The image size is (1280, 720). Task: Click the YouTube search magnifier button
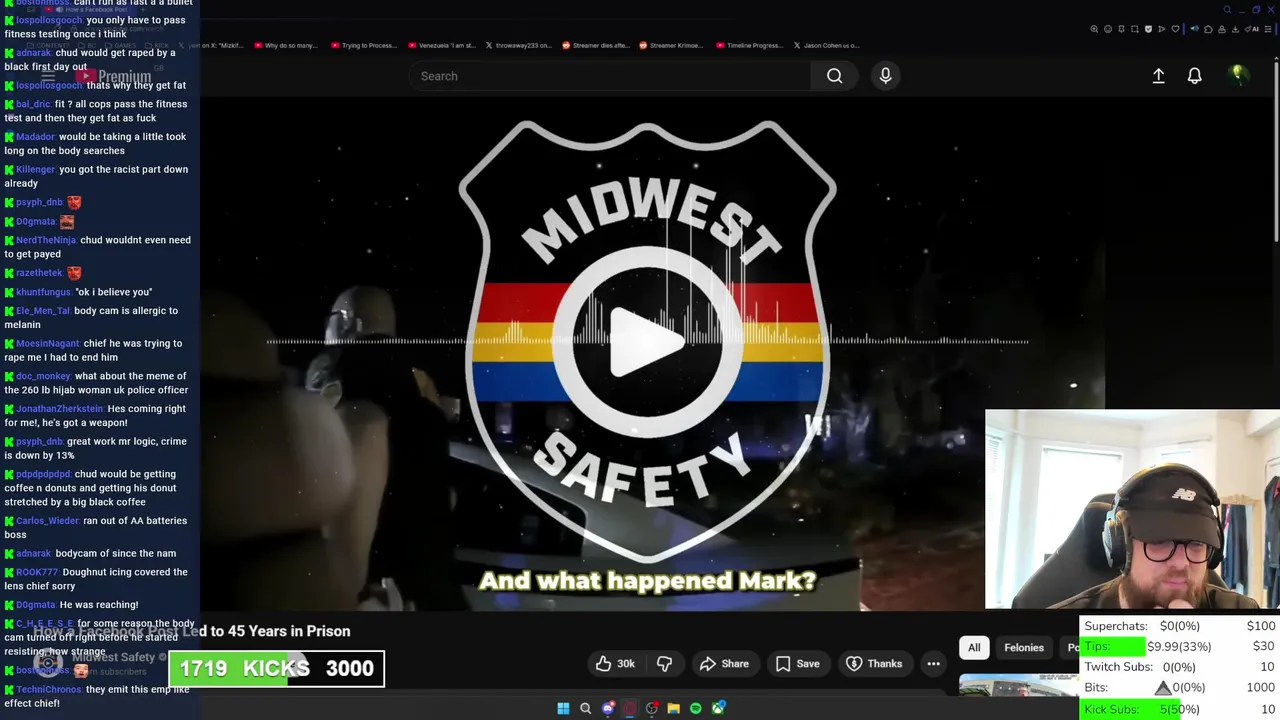[834, 76]
